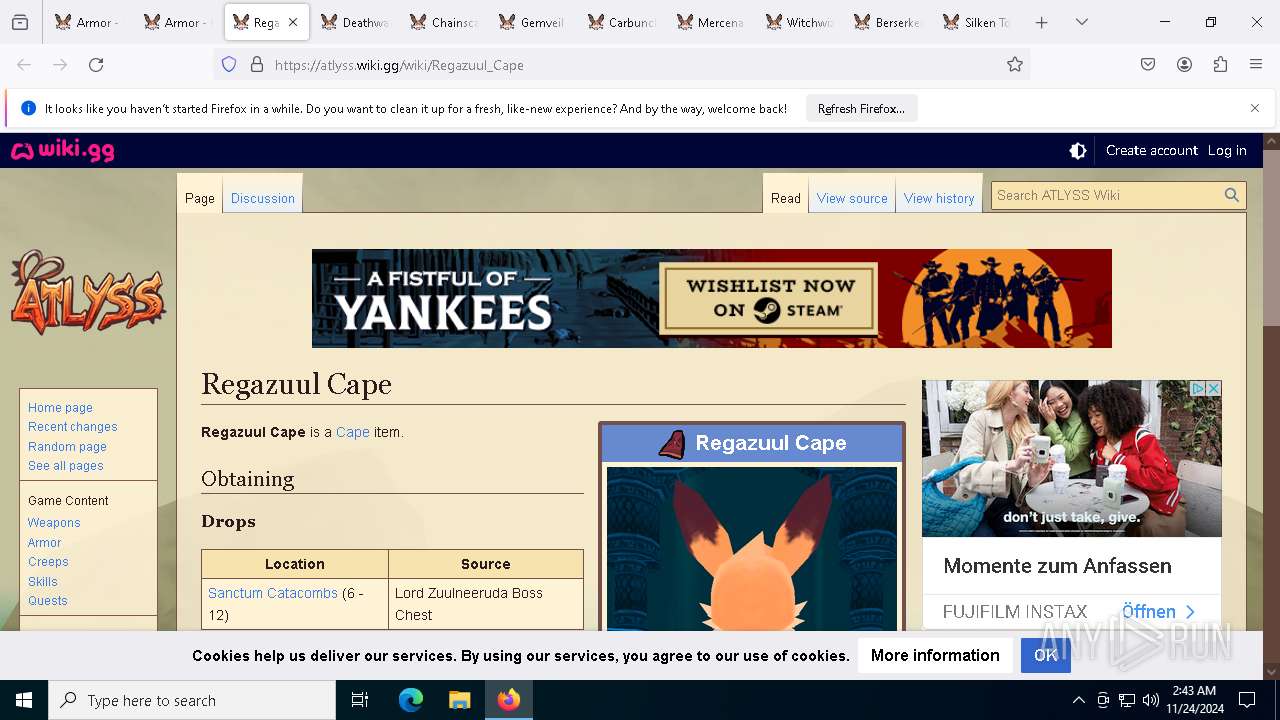Show hidden system tray icons

(1078, 700)
